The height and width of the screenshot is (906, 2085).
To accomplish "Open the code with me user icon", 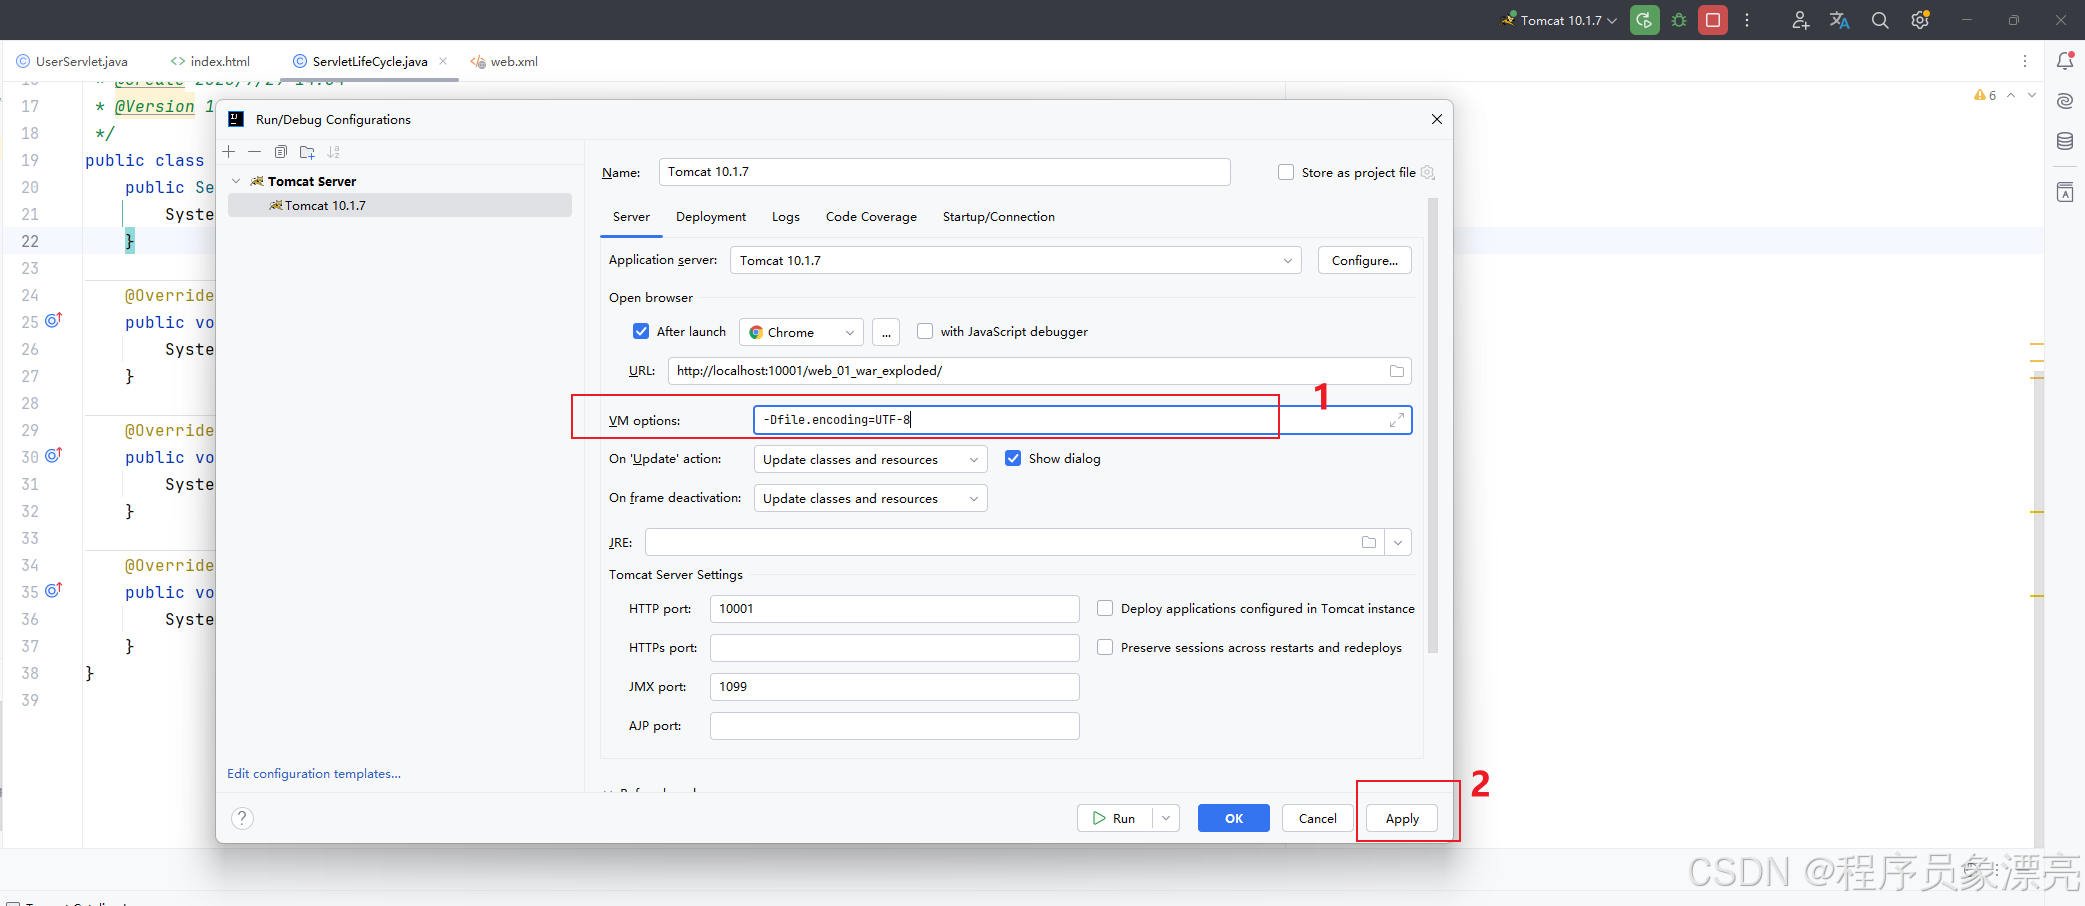I will pos(1800,20).
